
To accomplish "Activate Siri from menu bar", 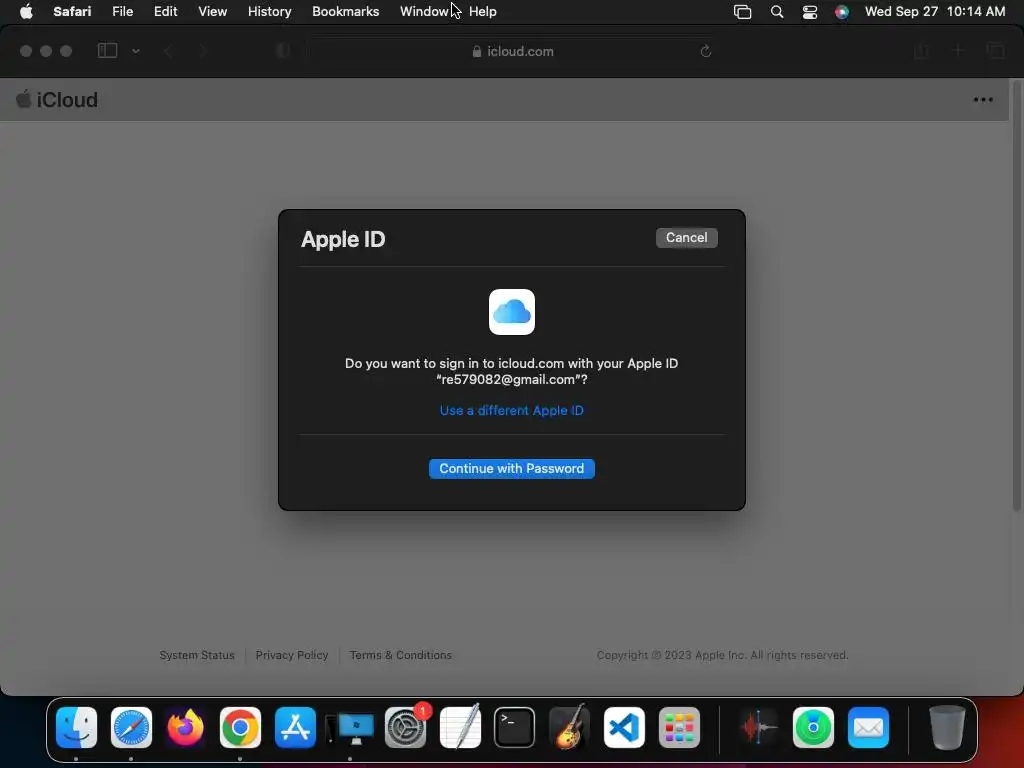I will click(842, 12).
